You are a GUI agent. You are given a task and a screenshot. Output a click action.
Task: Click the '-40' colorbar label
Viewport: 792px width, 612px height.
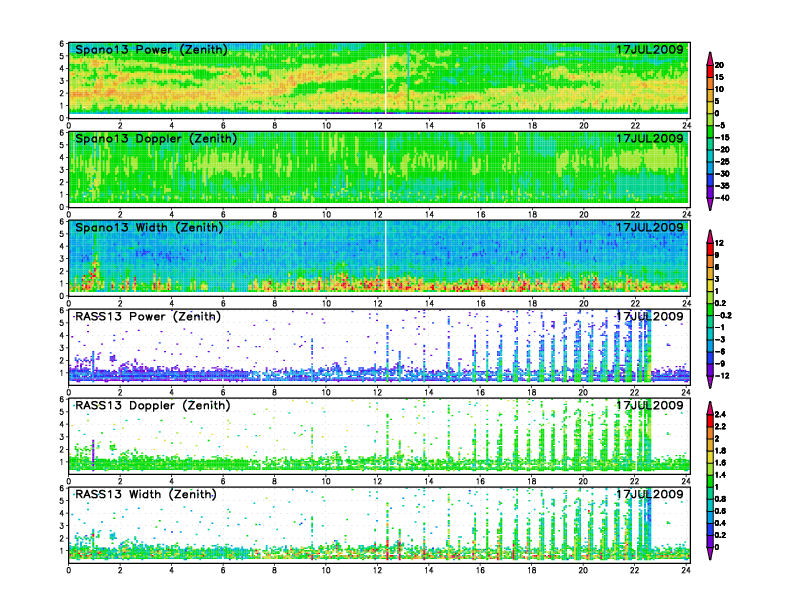(722, 198)
